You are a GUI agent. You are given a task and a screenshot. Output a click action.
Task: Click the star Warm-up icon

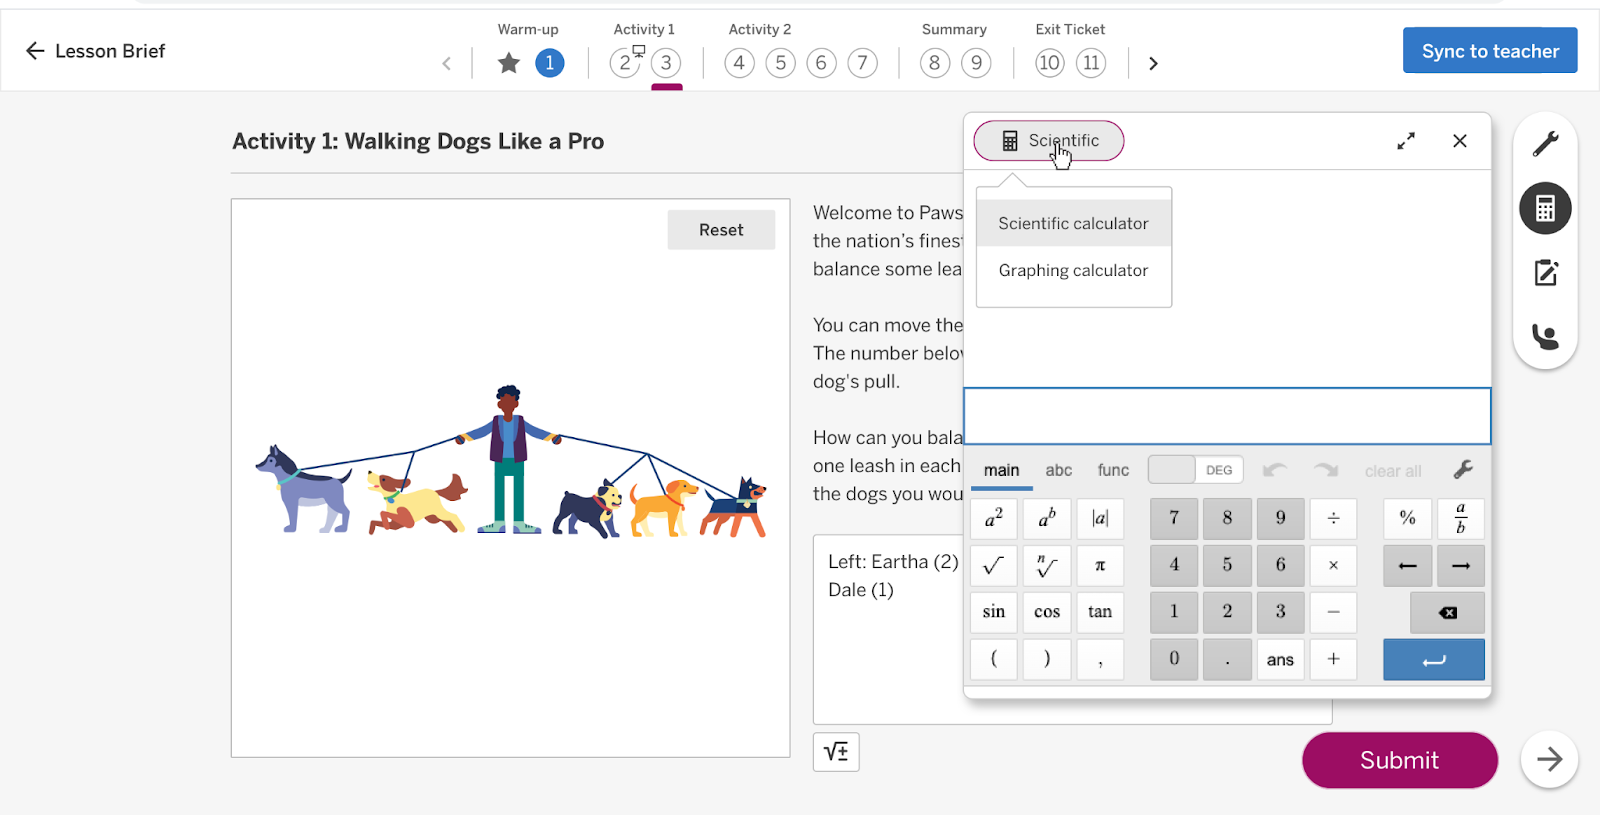point(509,63)
